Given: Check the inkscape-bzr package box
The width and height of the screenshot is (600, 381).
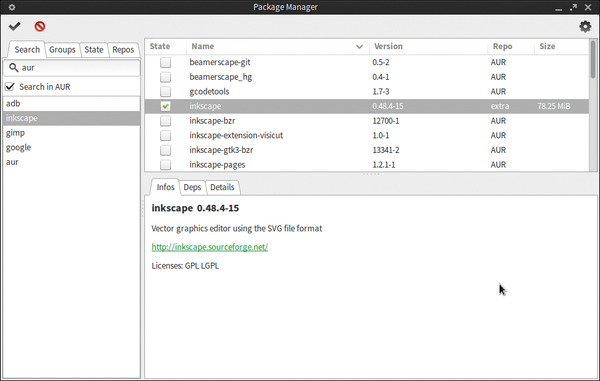Looking at the screenshot, I should (x=165, y=121).
